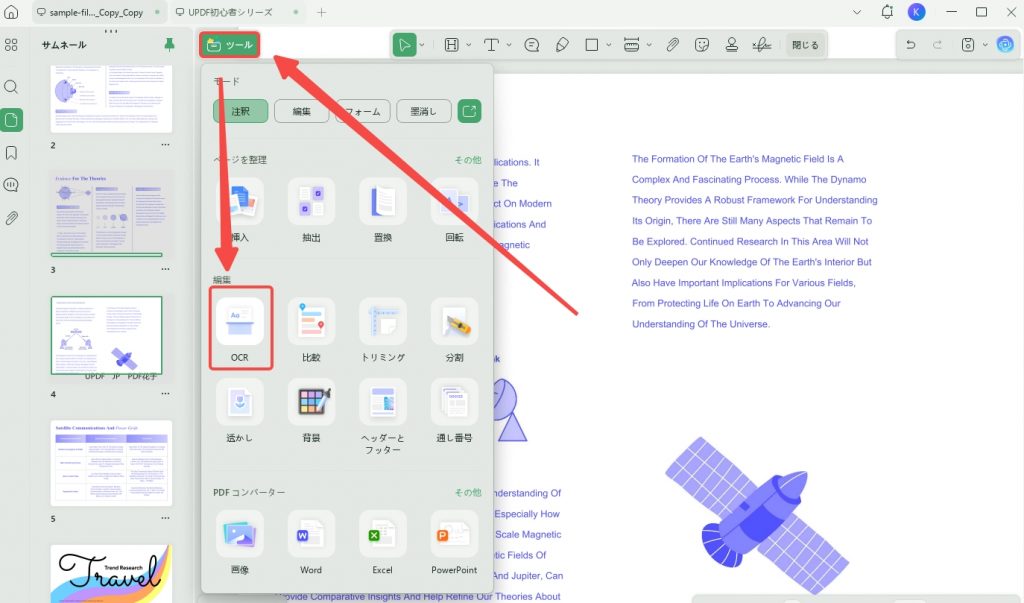This screenshot has height=603, width=1024.
Task: Switch to the sample-fil..._Copy_Copy tab
Action: pyautogui.click(x=99, y=12)
